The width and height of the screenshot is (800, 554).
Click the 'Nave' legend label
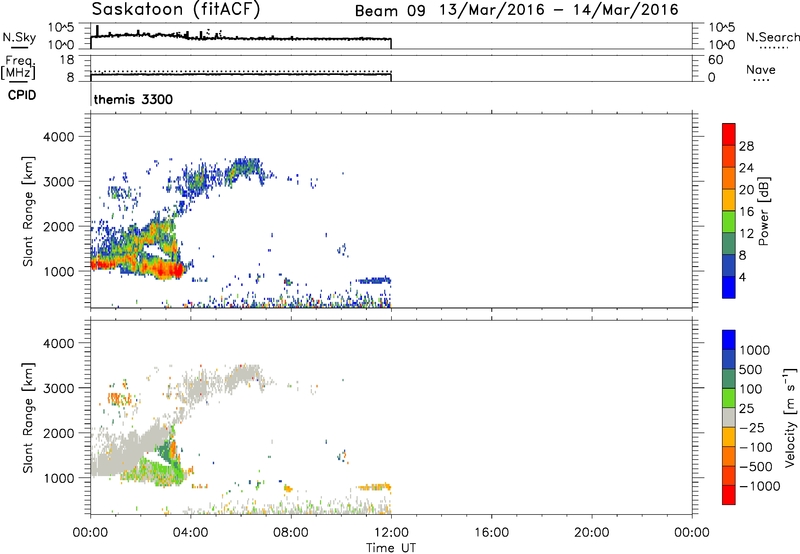(761, 69)
